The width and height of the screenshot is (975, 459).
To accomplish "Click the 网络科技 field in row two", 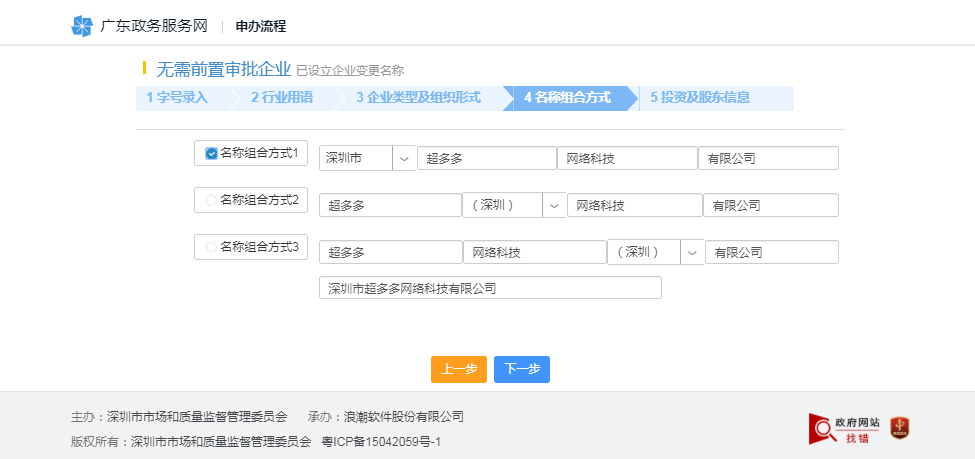I will [634, 205].
